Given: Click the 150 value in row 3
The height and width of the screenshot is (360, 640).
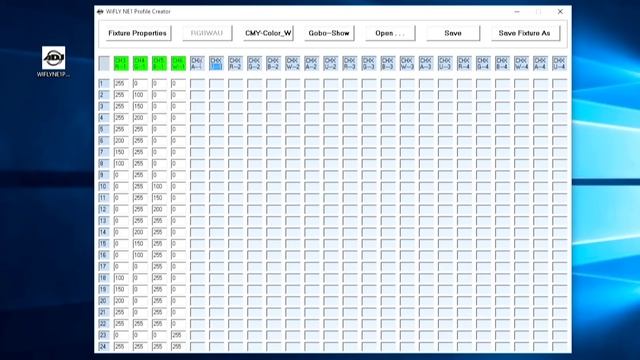Looking at the screenshot, I should coord(140,107).
